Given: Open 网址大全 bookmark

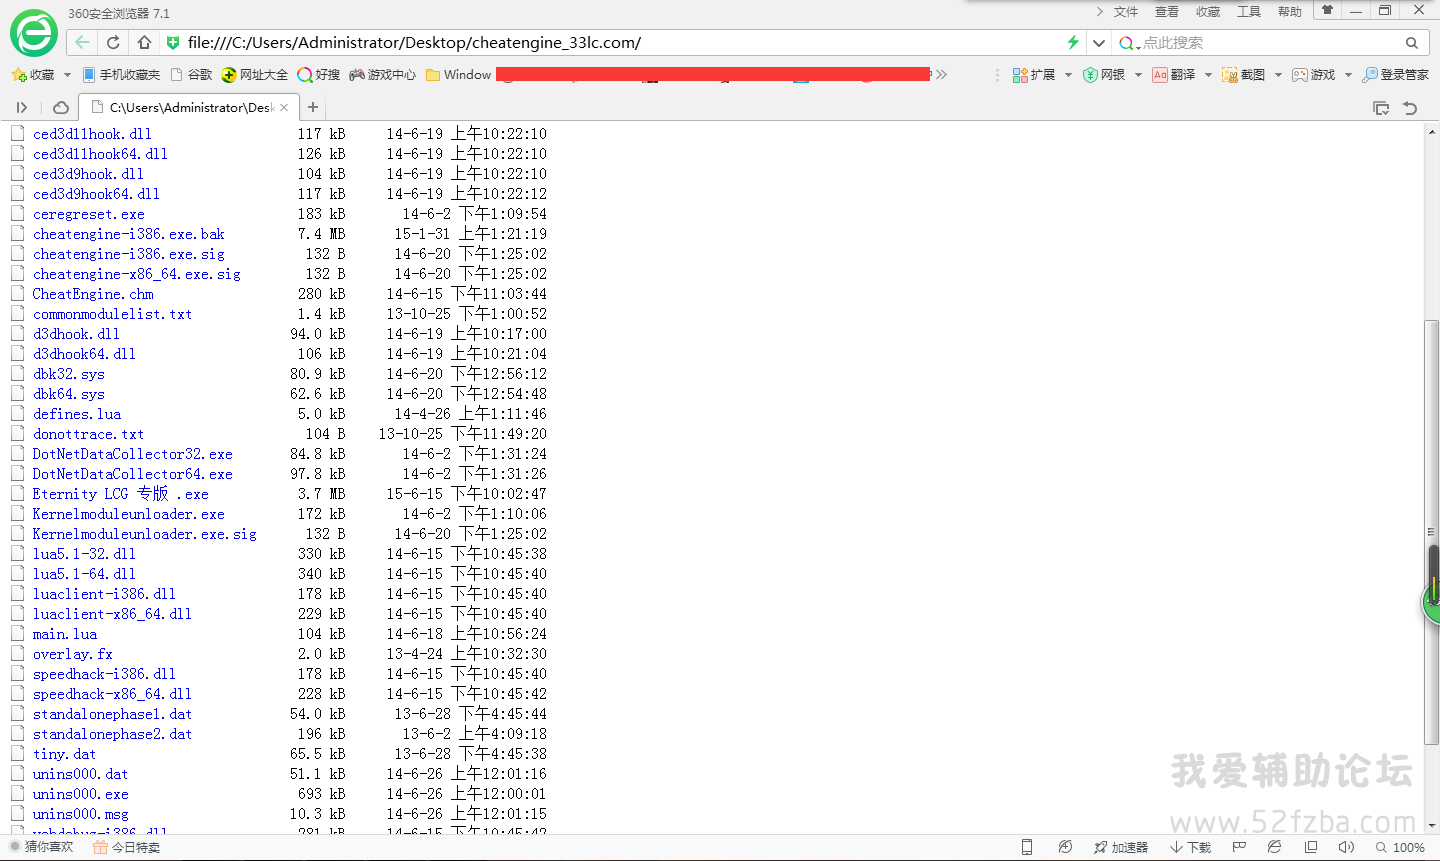Looking at the screenshot, I should click(x=255, y=75).
